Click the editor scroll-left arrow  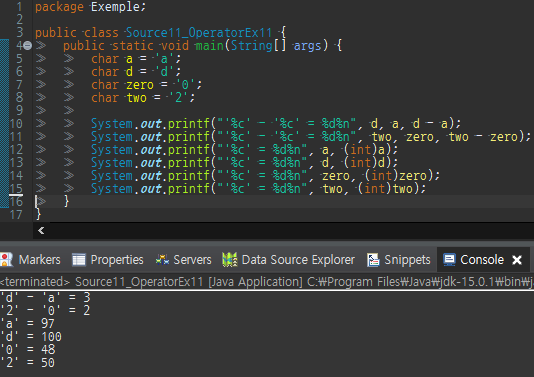coord(41,231)
